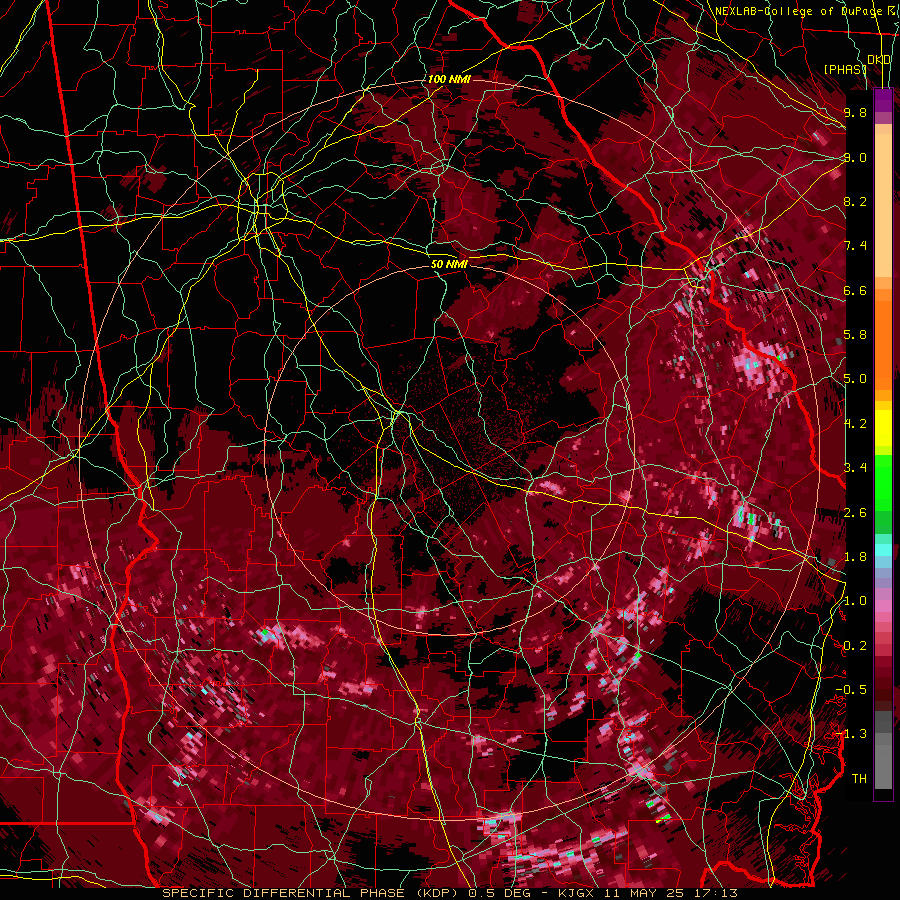Click the 8.2 value on the color scale
900x900 pixels.
pyautogui.click(x=855, y=201)
